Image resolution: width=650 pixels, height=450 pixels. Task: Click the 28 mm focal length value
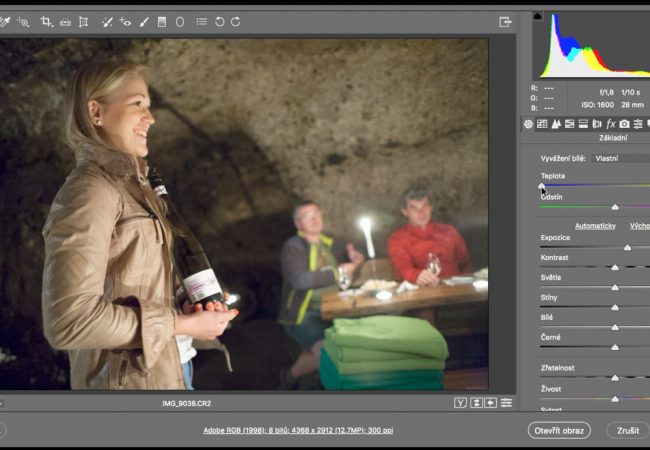coord(633,105)
